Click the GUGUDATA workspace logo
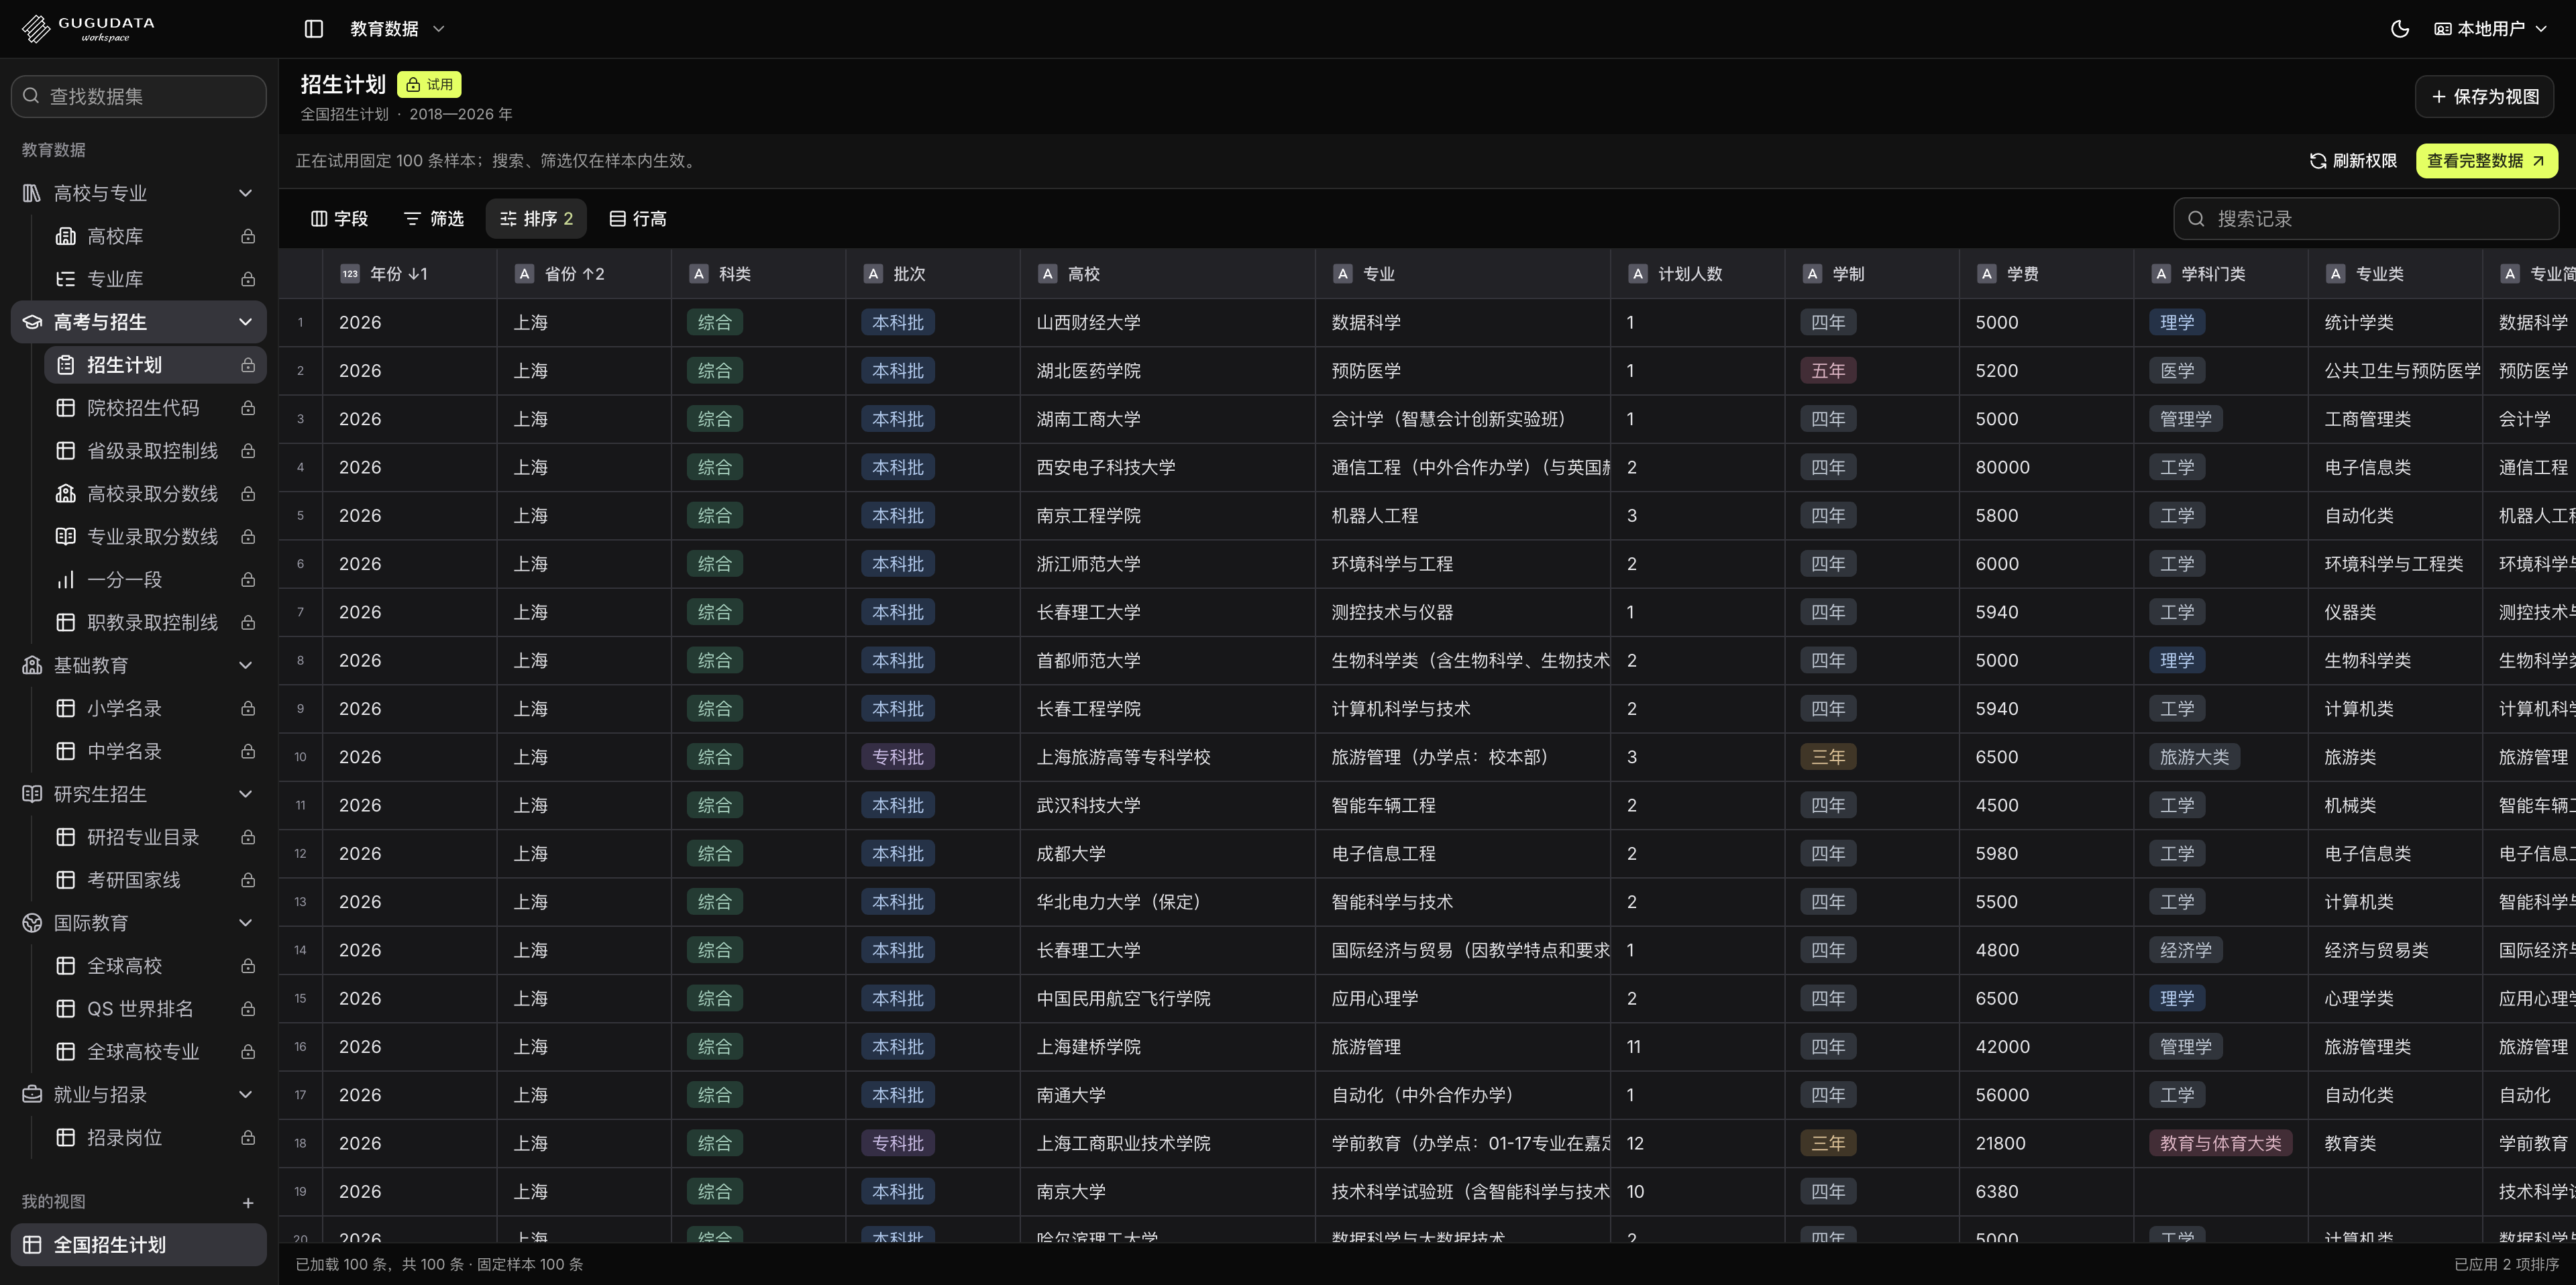This screenshot has width=2576, height=1285. (x=89, y=29)
